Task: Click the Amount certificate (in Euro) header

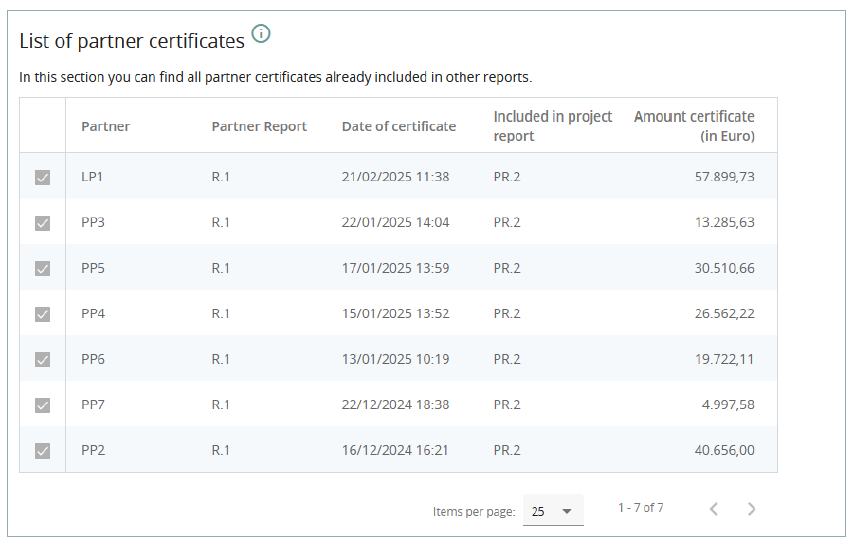Action: 694,126
